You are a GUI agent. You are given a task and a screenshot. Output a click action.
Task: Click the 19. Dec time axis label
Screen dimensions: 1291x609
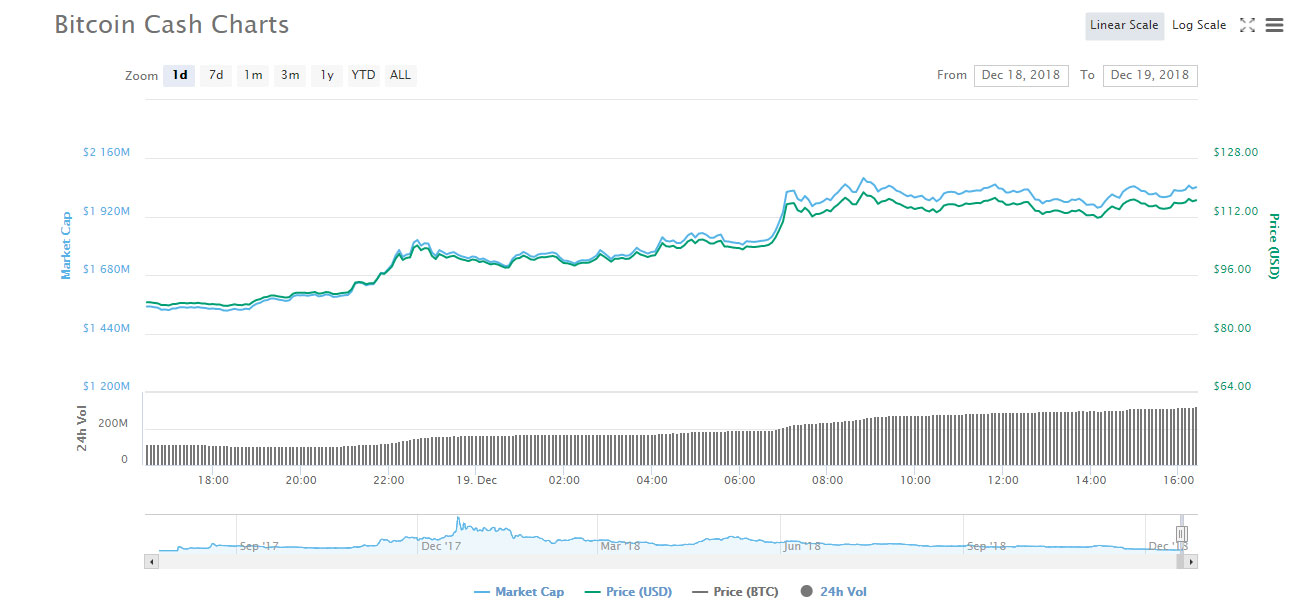tap(476, 480)
